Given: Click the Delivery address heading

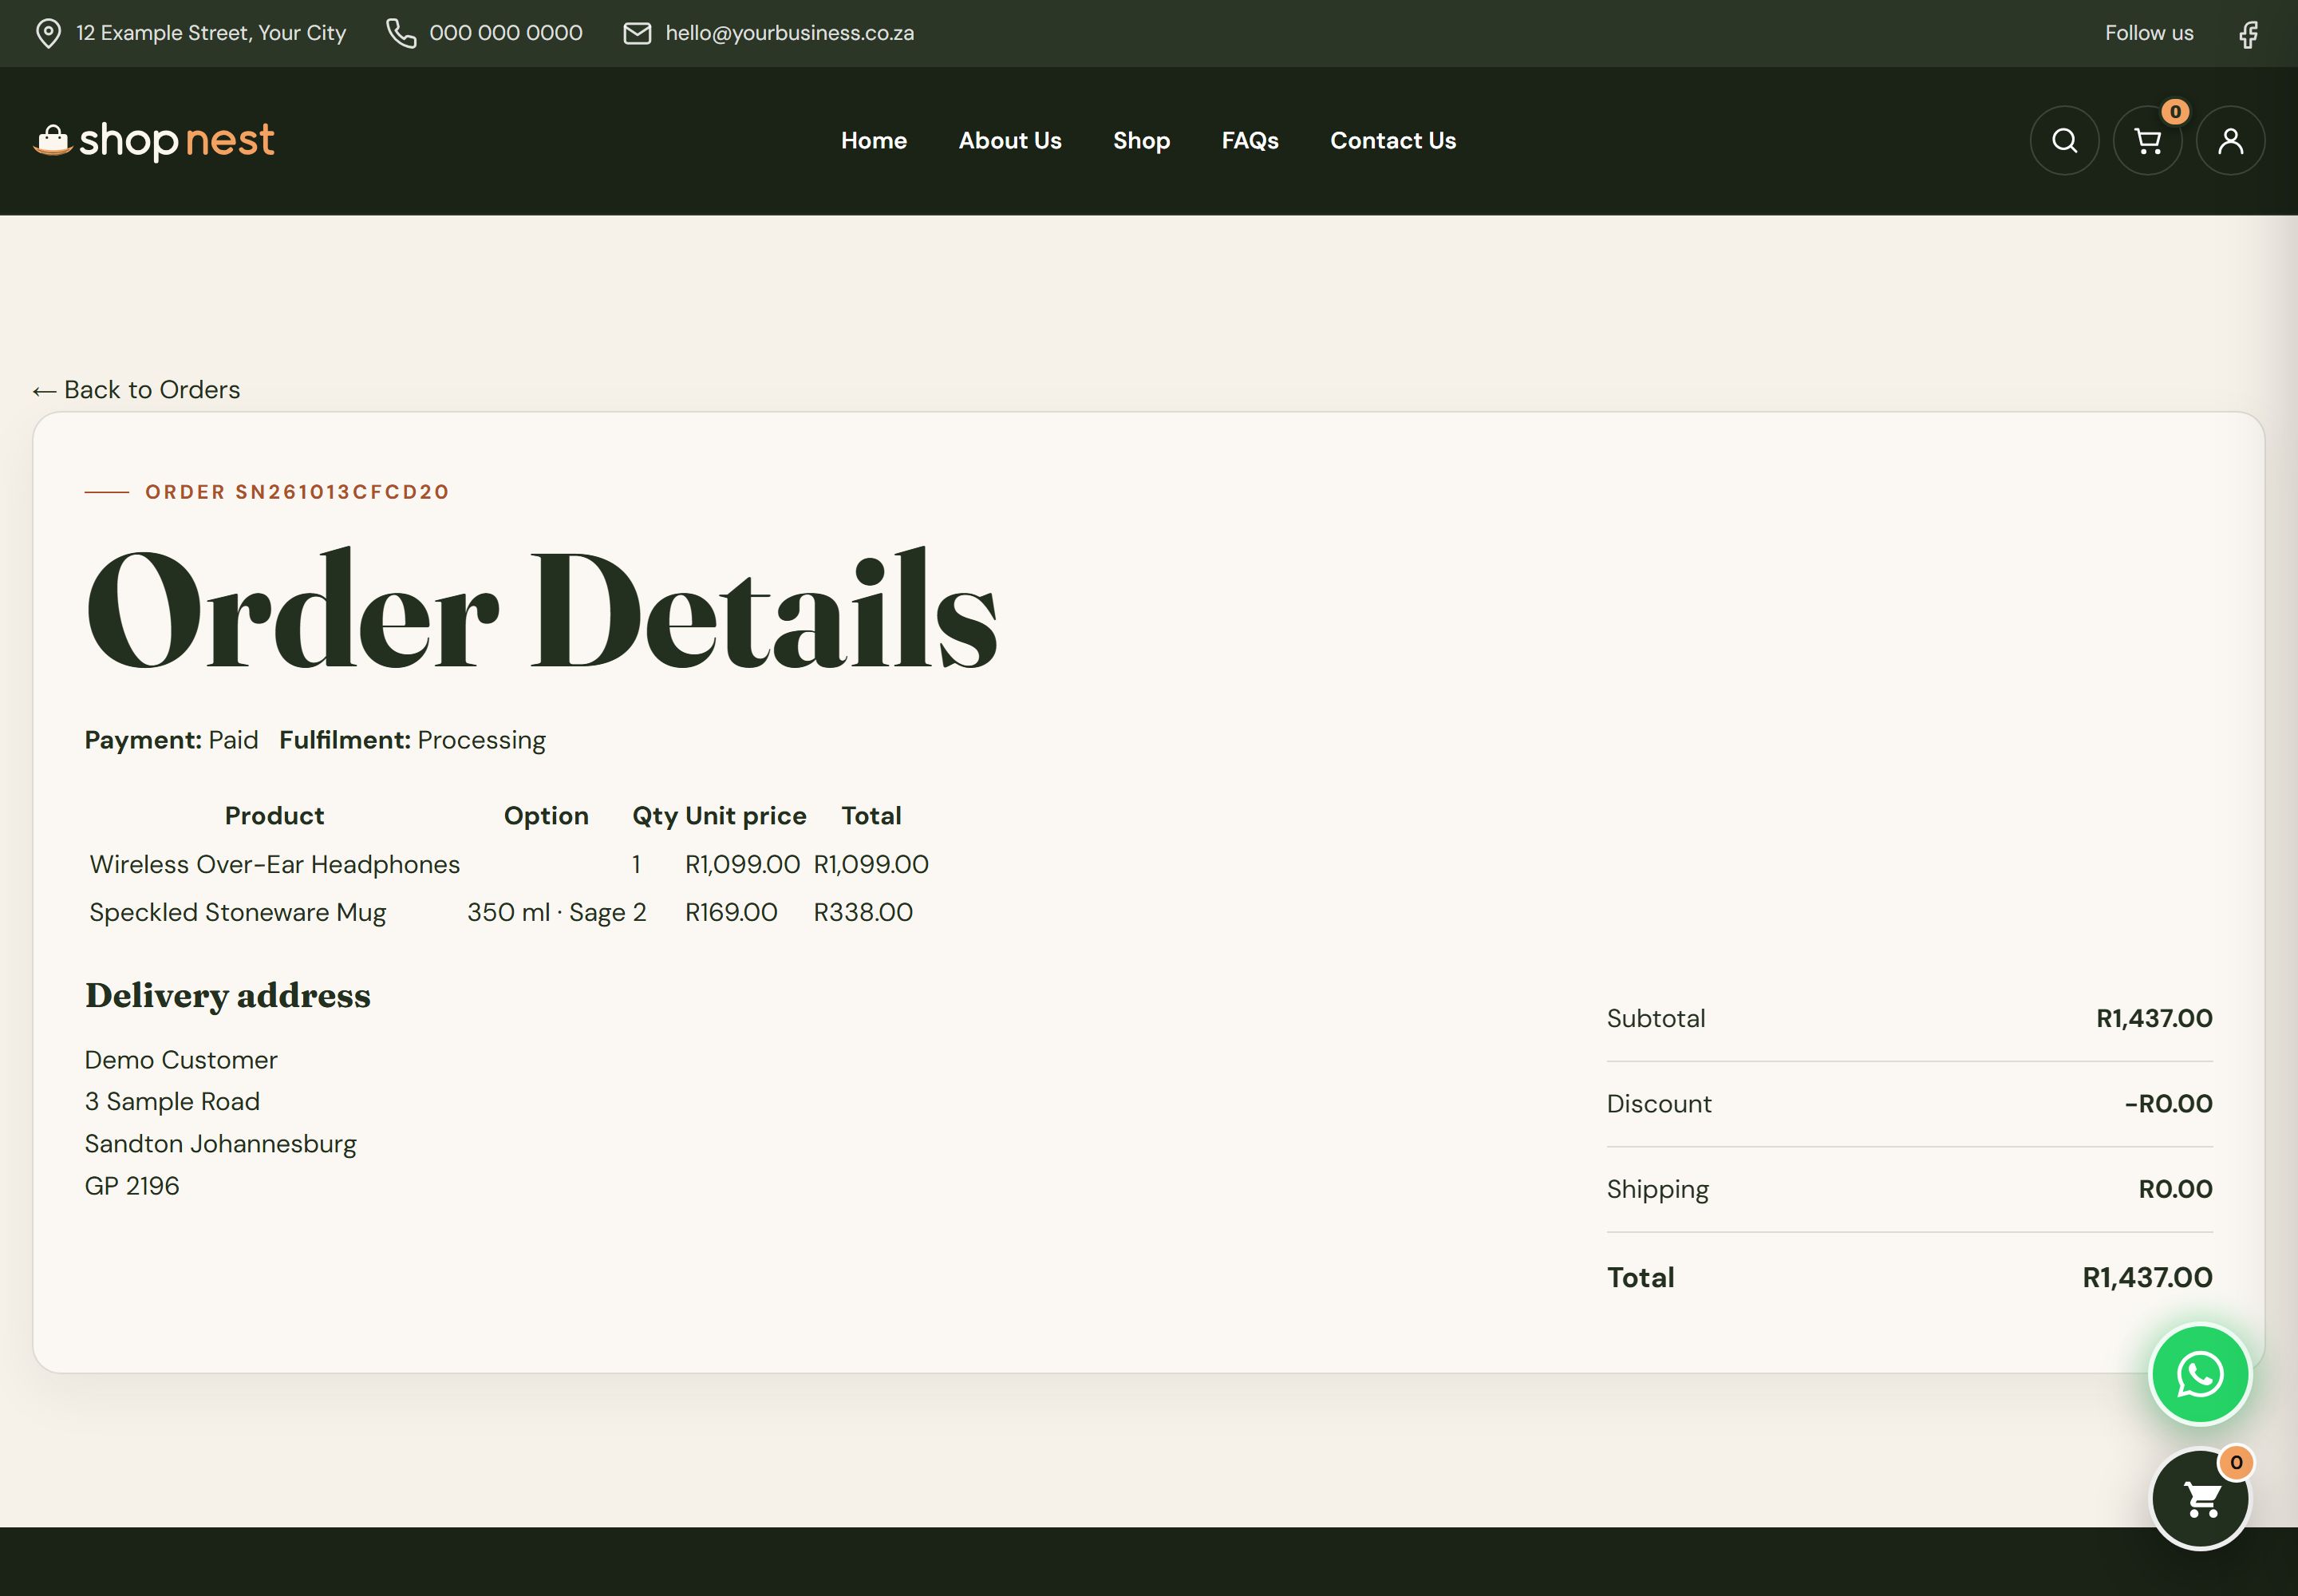Looking at the screenshot, I should [x=228, y=995].
